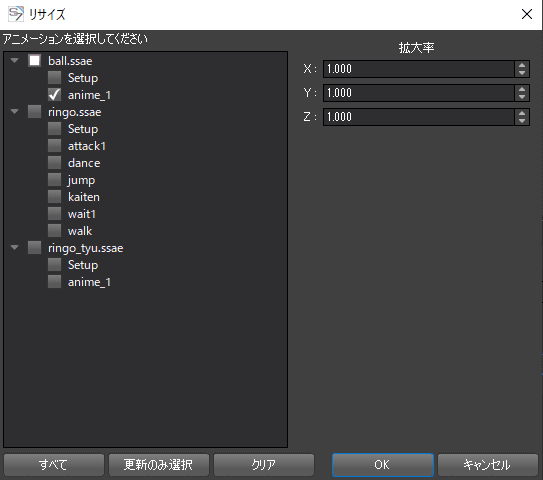Click into the X scale input field
543x480 pixels.
(x=419, y=69)
